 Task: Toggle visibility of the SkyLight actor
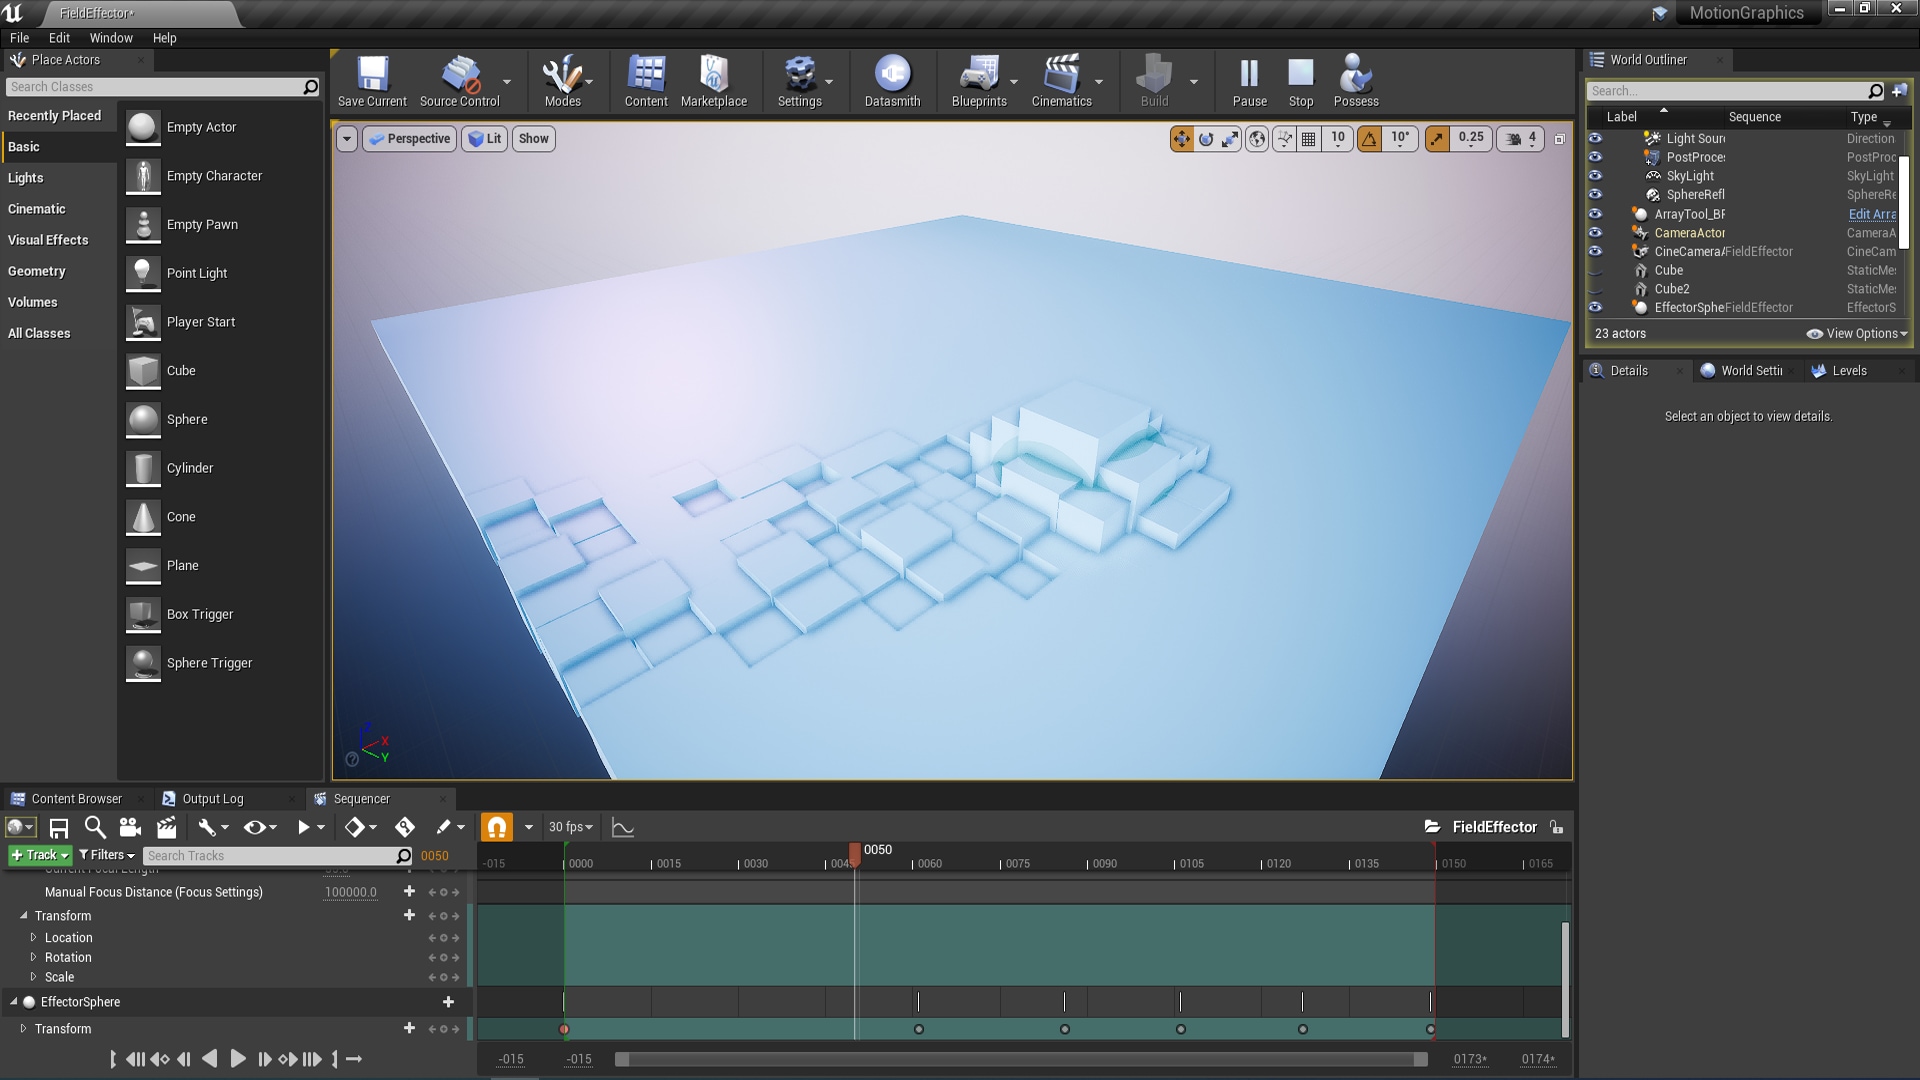1597,175
